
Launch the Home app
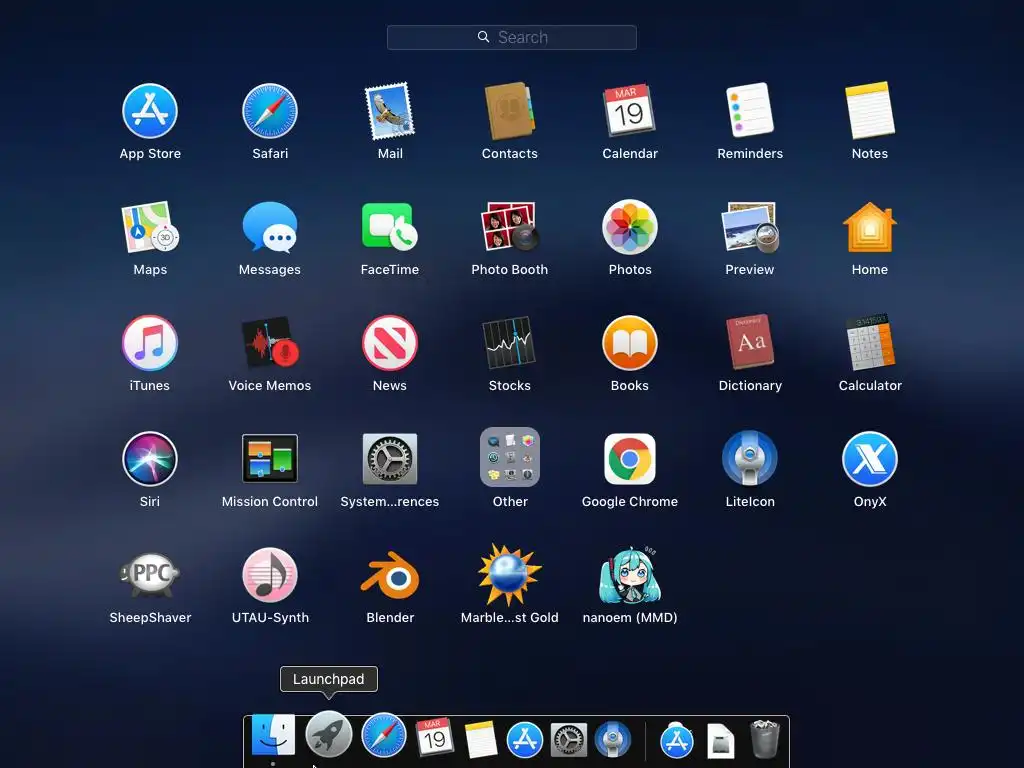coord(870,227)
